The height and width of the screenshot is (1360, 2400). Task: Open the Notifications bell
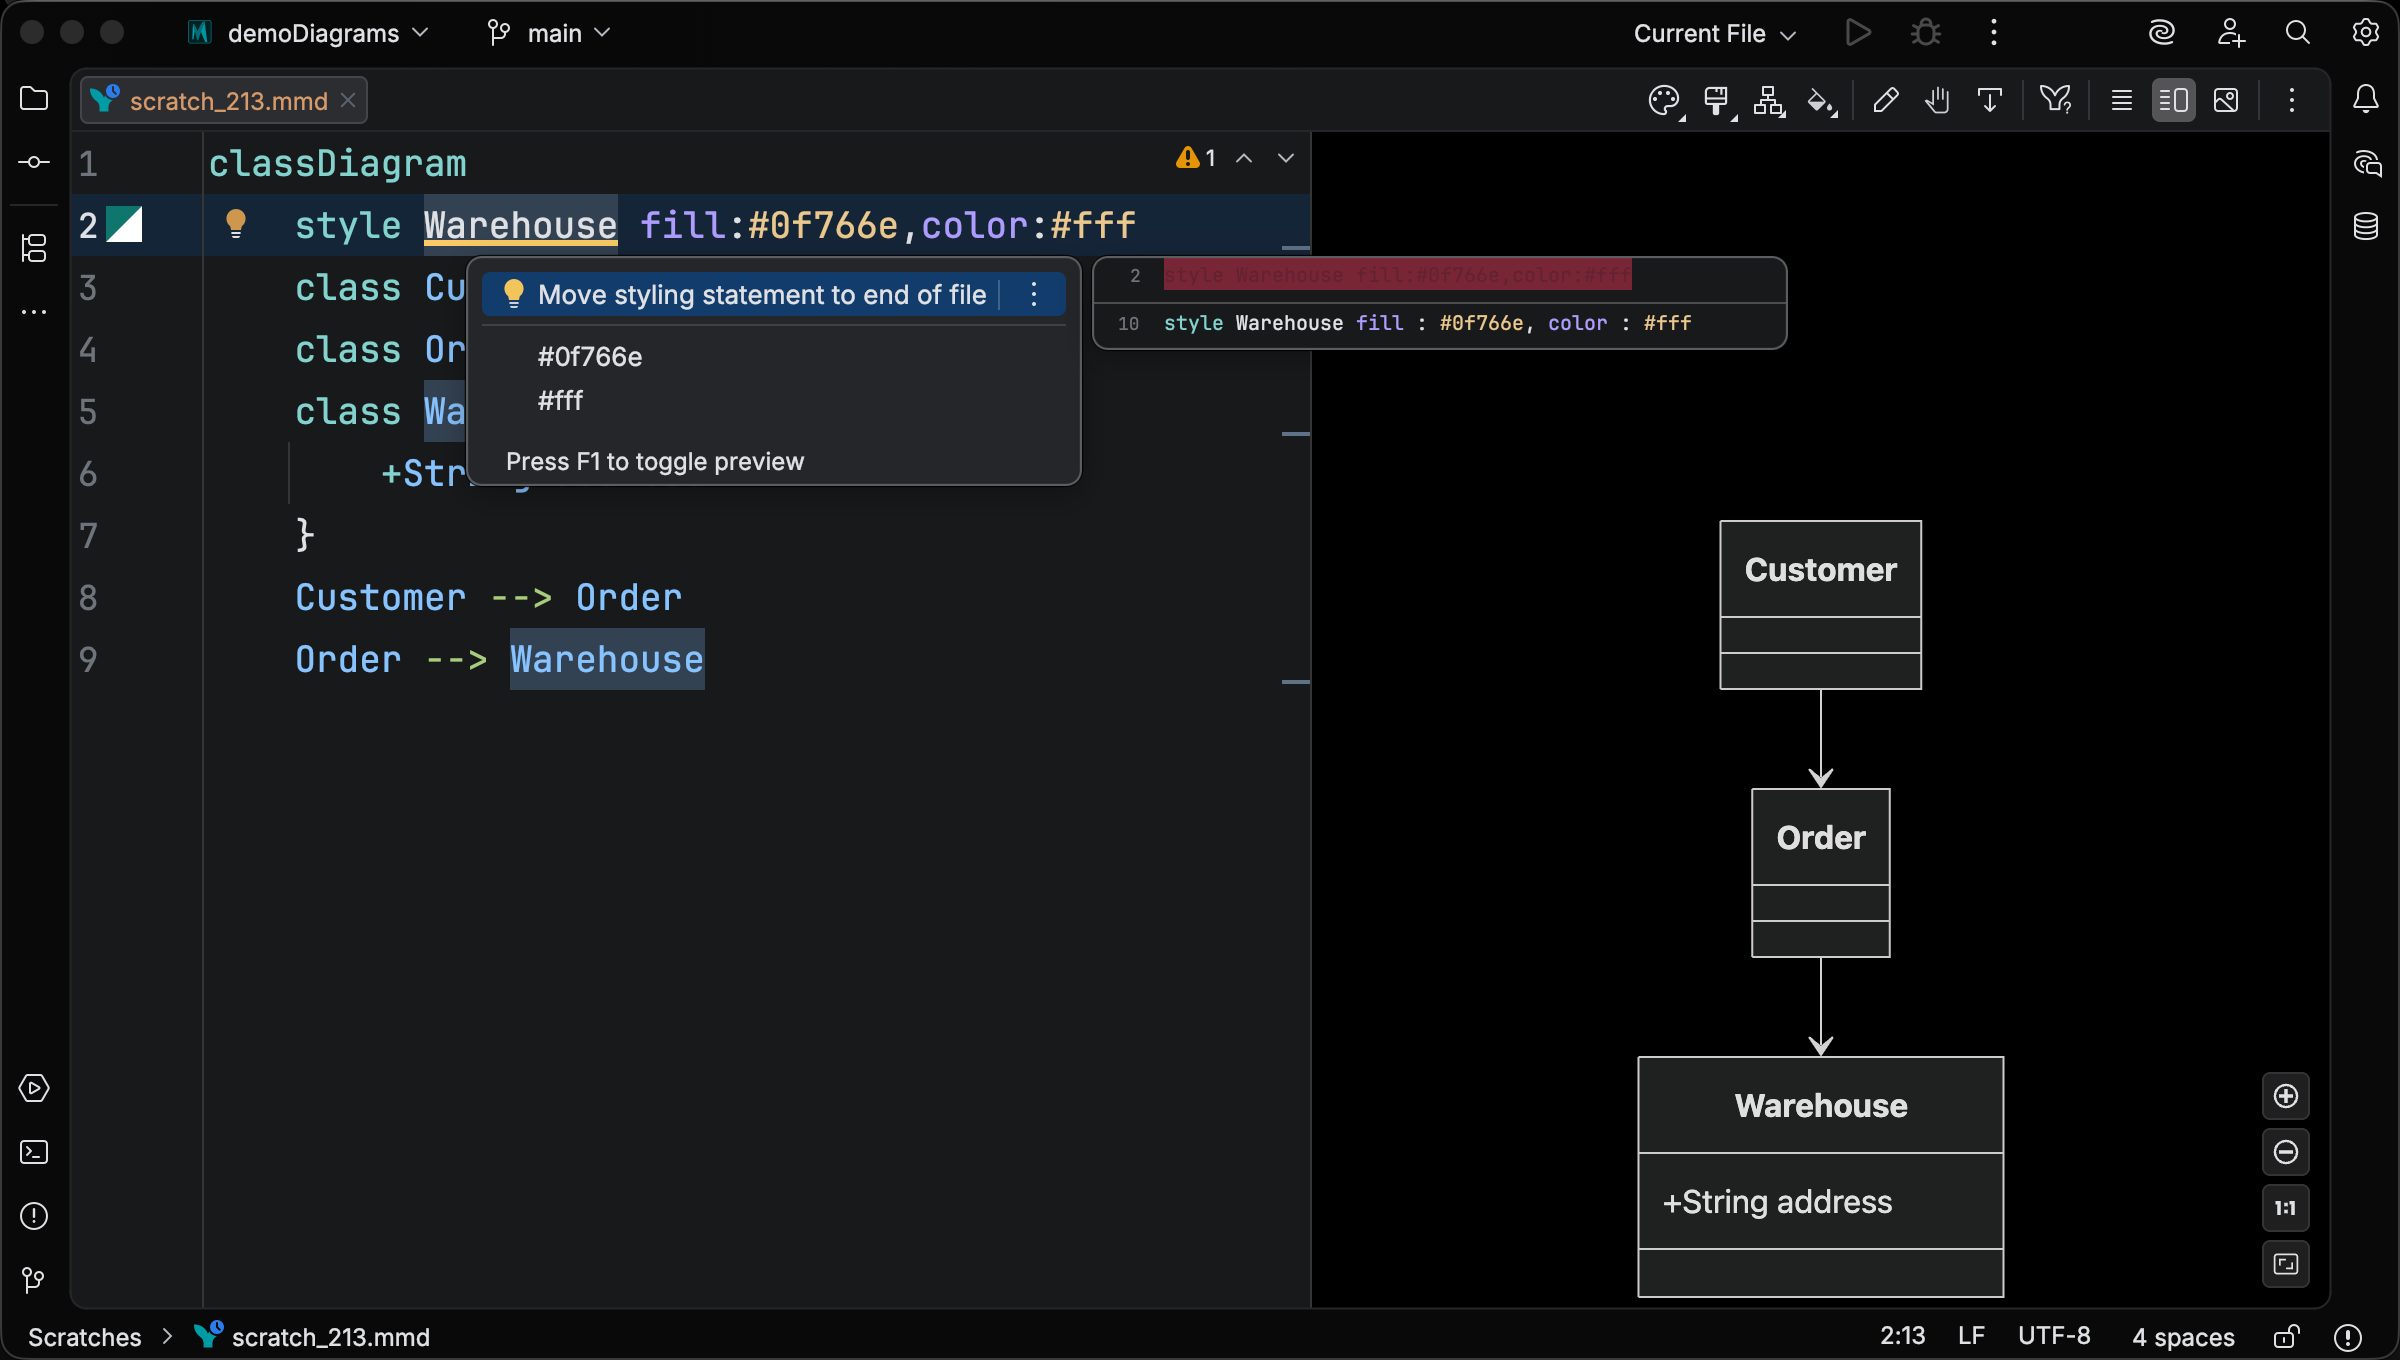click(x=2366, y=99)
